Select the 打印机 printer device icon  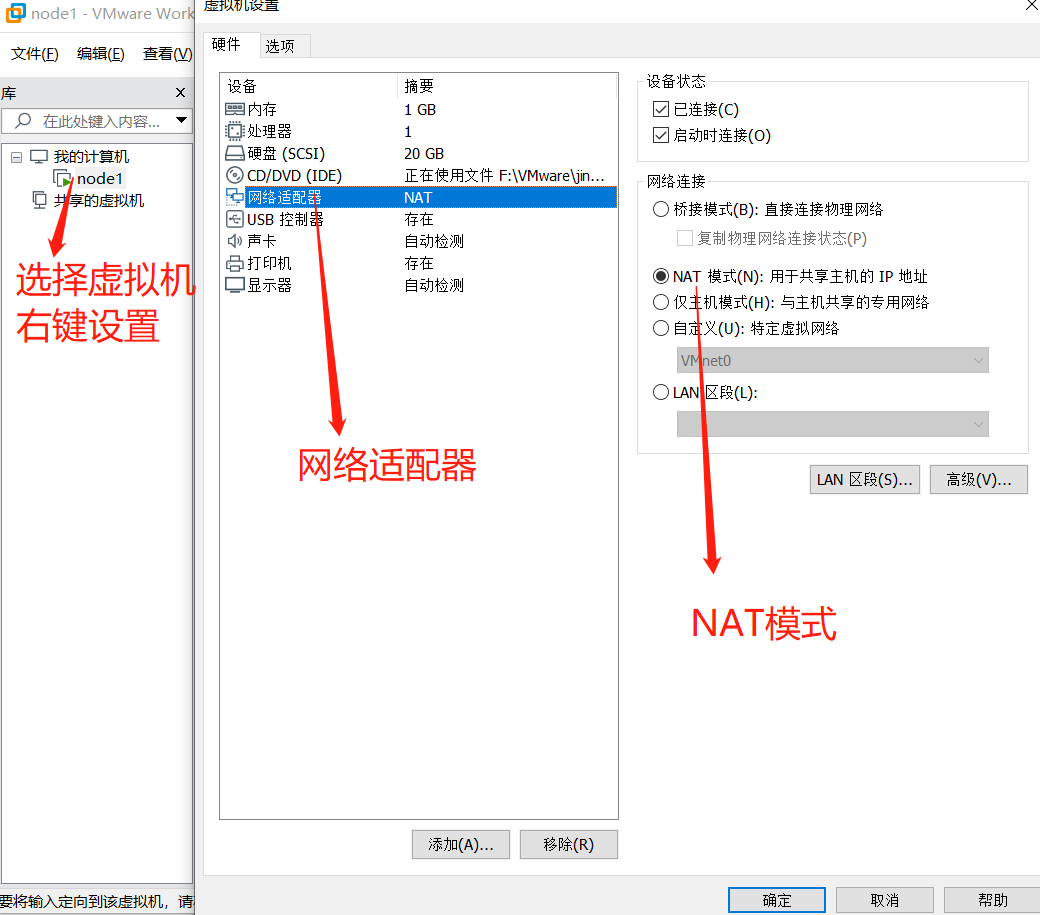click(234, 262)
